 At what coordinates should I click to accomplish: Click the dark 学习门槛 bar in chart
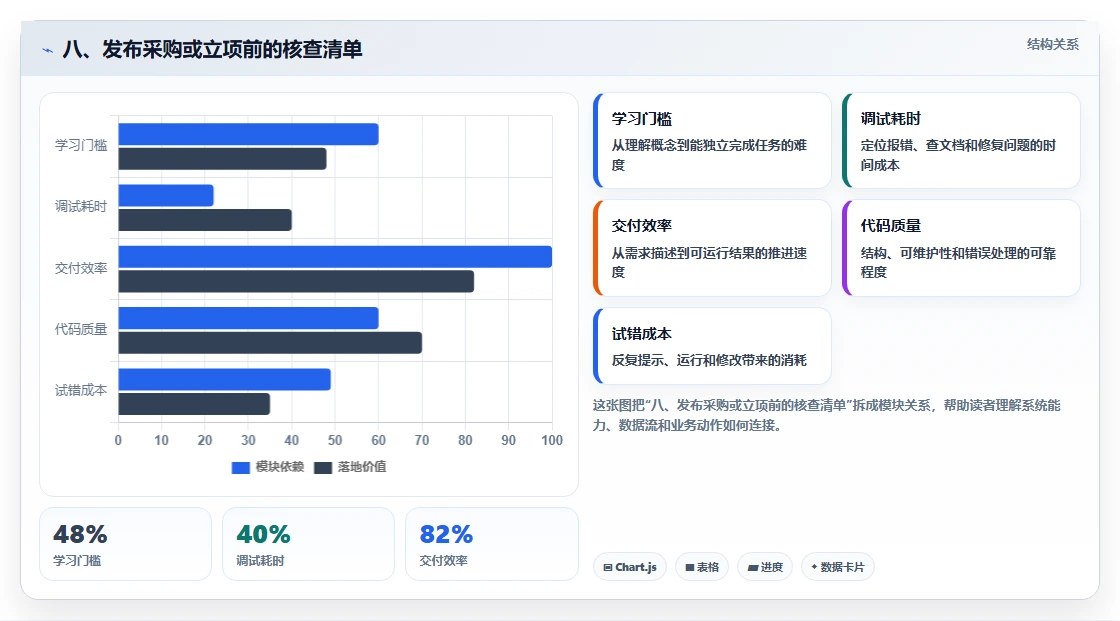click(x=222, y=159)
